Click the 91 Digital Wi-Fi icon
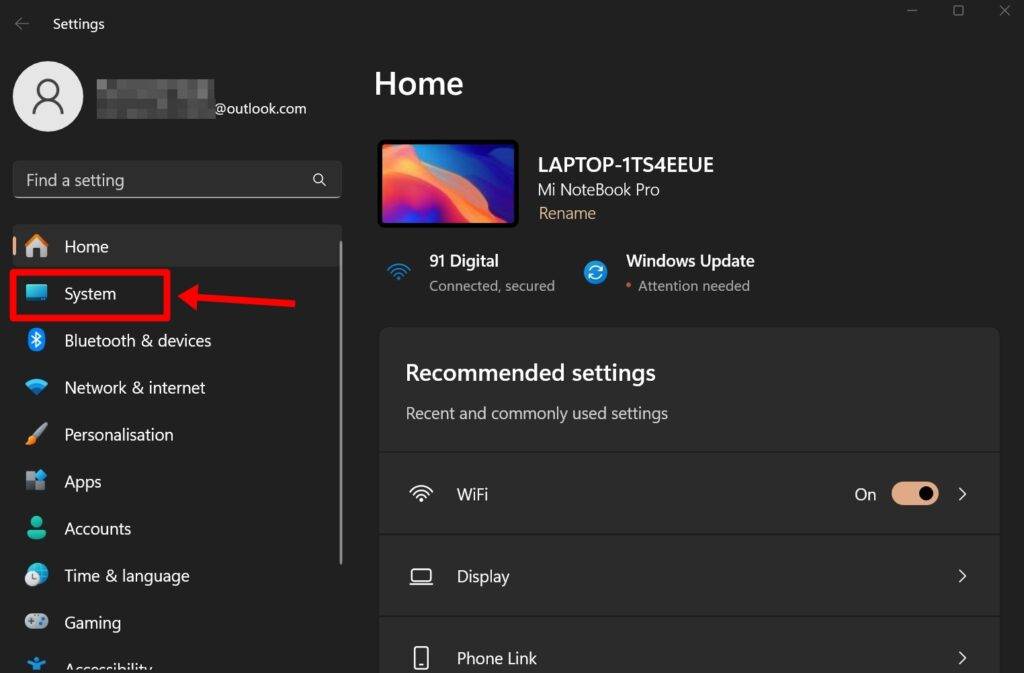The width and height of the screenshot is (1024, 673). pyautogui.click(x=399, y=271)
